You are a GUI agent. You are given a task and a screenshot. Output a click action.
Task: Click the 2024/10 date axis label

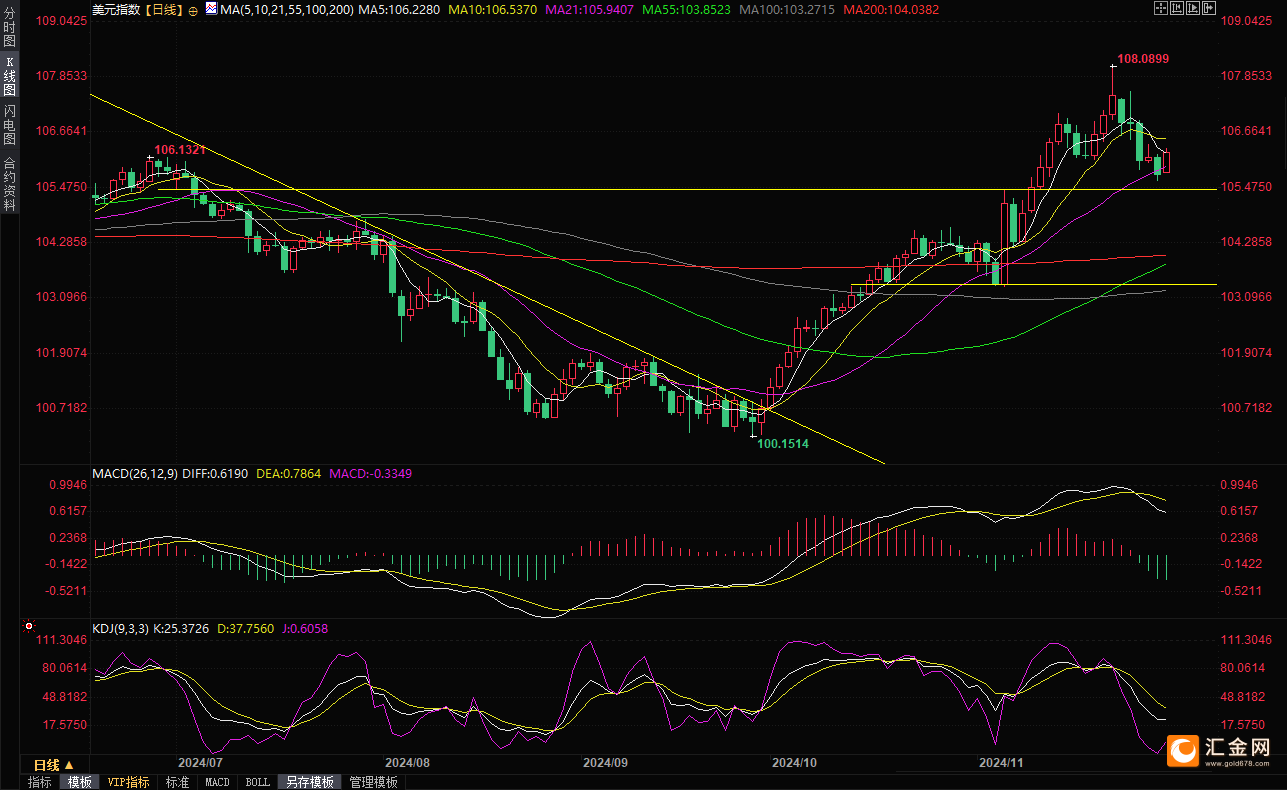(794, 762)
